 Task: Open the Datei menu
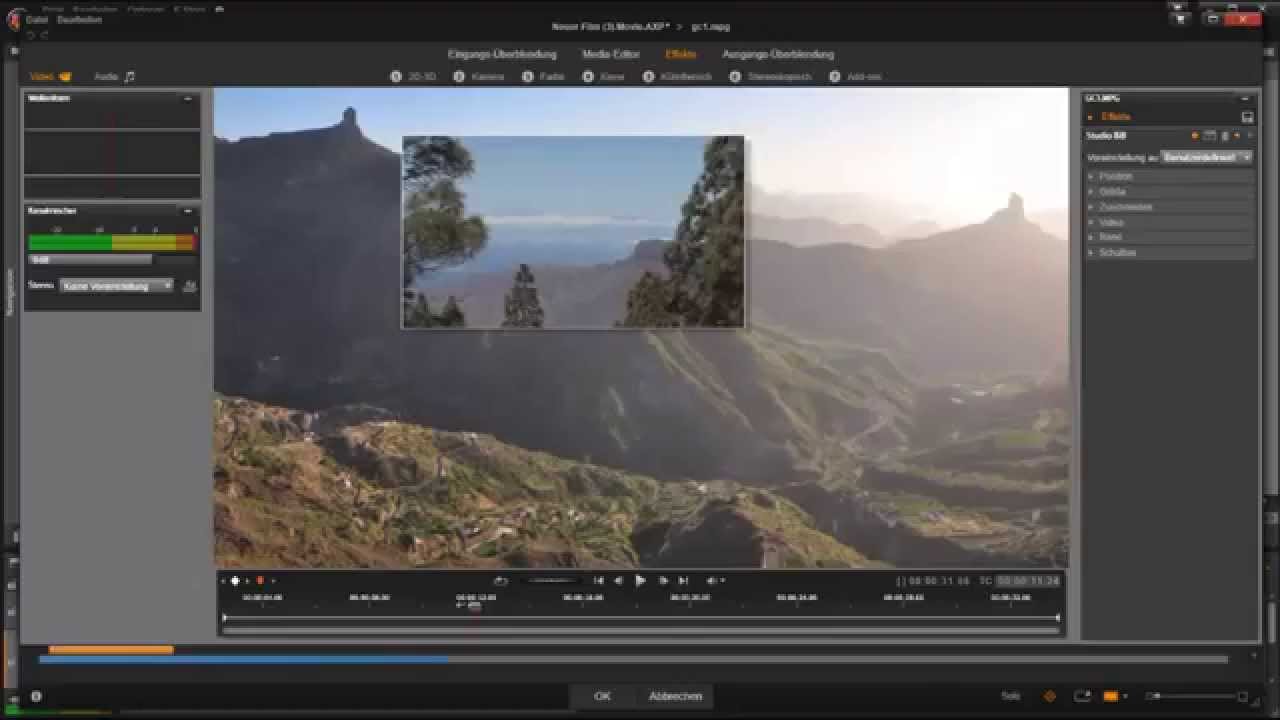click(x=37, y=19)
